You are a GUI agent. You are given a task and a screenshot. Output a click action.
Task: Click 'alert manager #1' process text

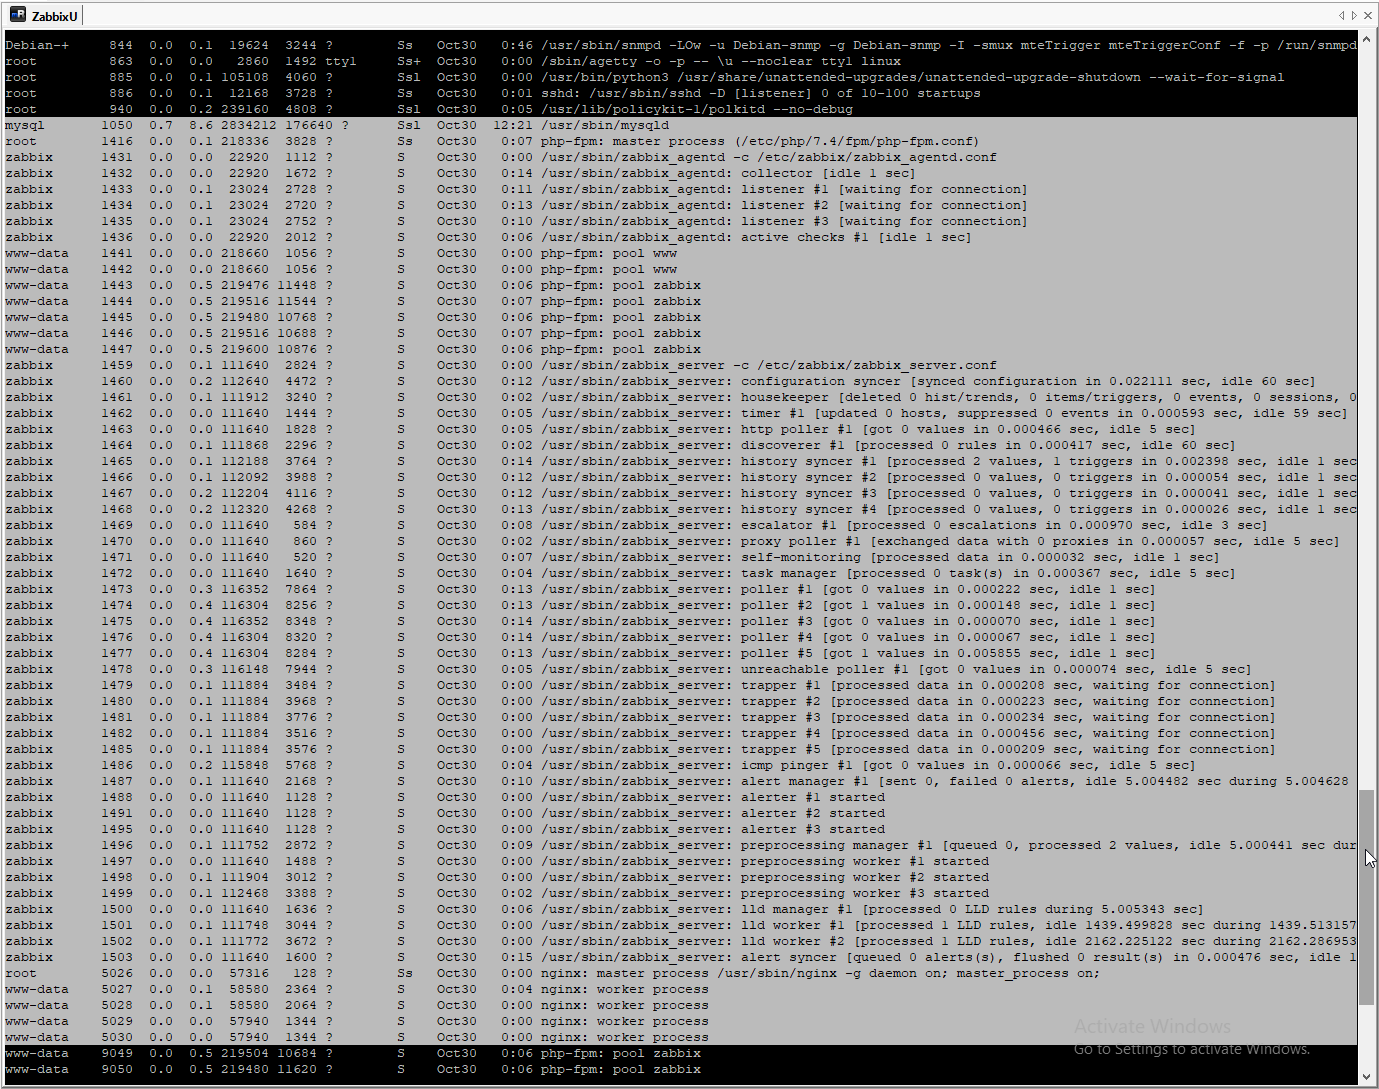pyautogui.click(x=805, y=781)
